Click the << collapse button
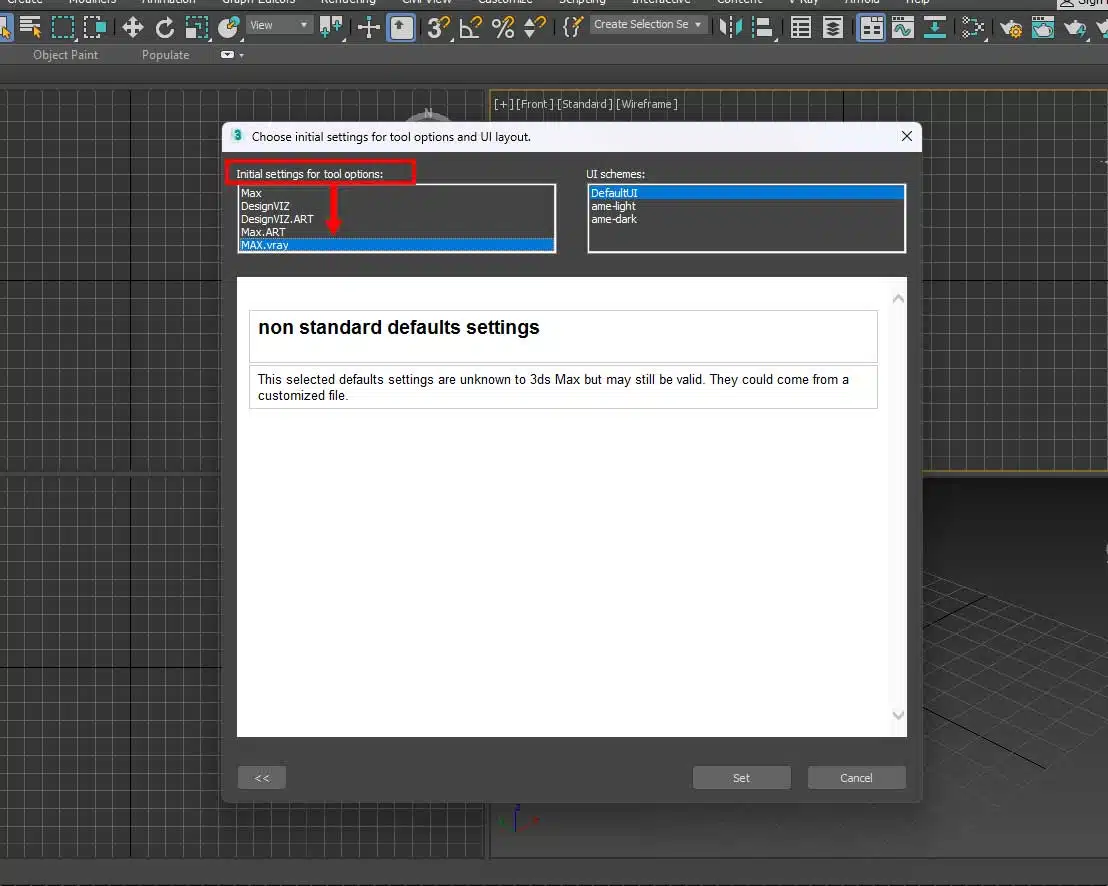This screenshot has height=886, width=1108. [x=262, y=777]
